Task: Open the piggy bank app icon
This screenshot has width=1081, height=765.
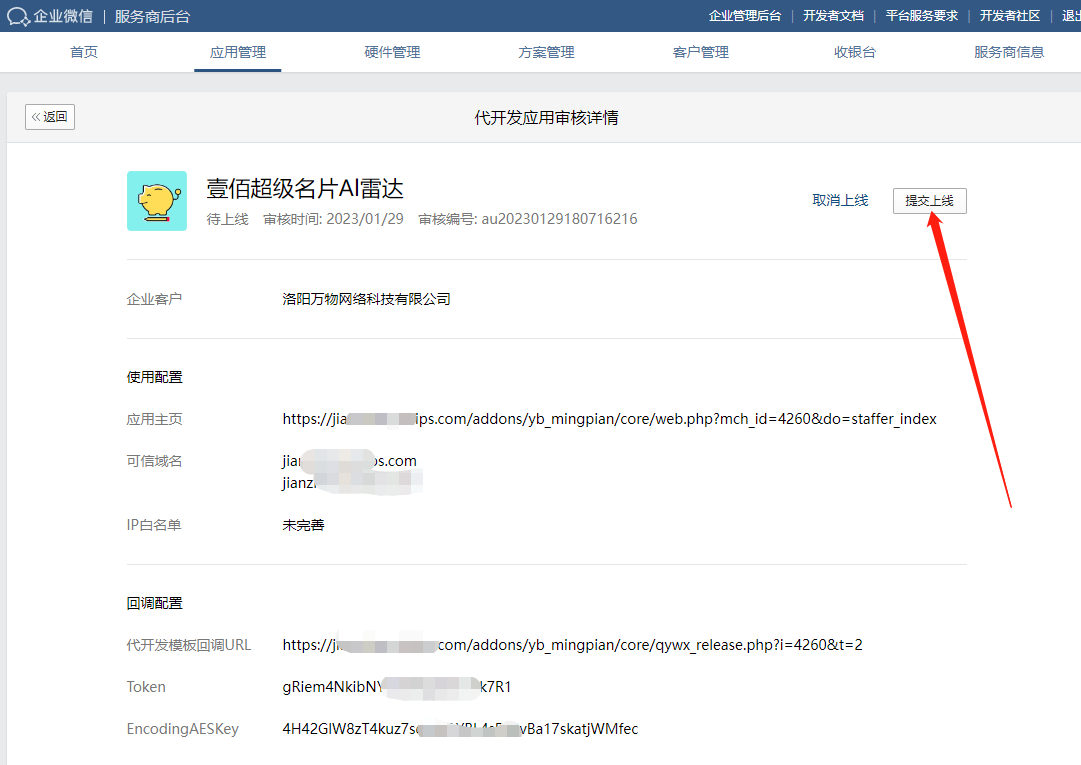Action: point(156,201)
